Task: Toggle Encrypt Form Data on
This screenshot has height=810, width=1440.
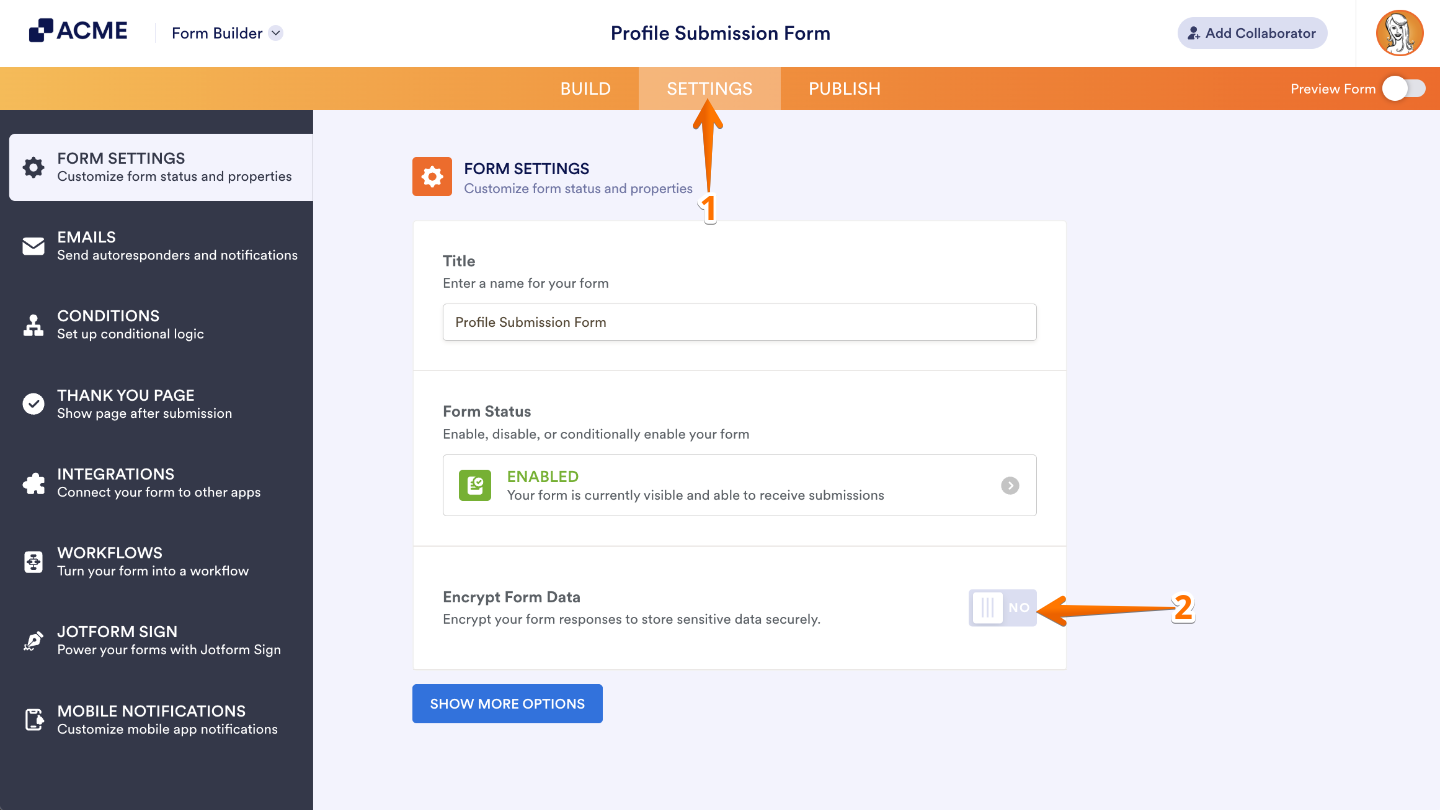Action: (x=1002, y=607)
